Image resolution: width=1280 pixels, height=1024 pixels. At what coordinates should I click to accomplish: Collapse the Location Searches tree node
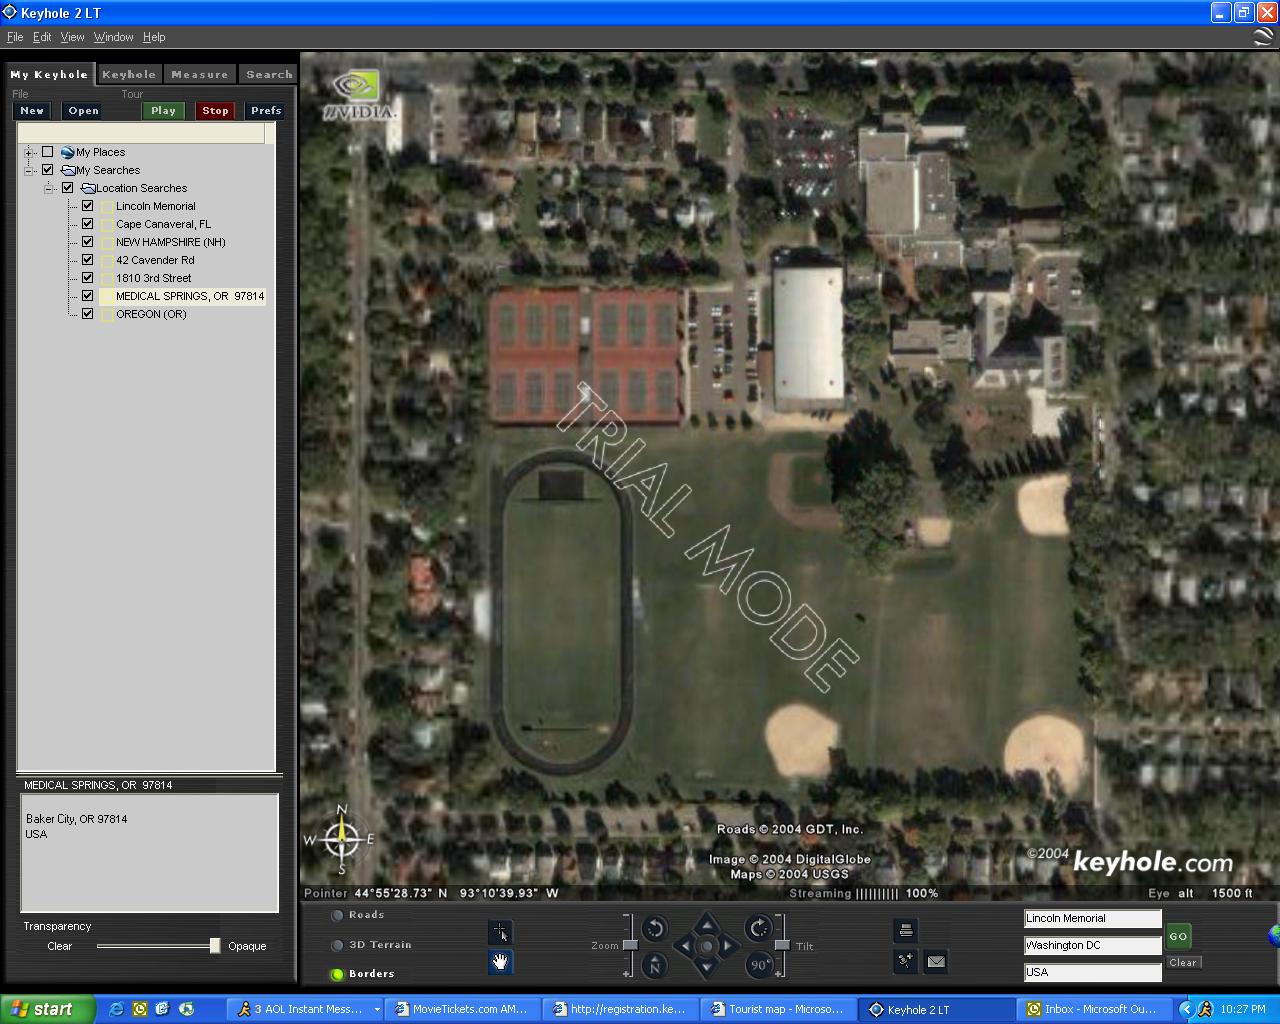click(49, 188)
